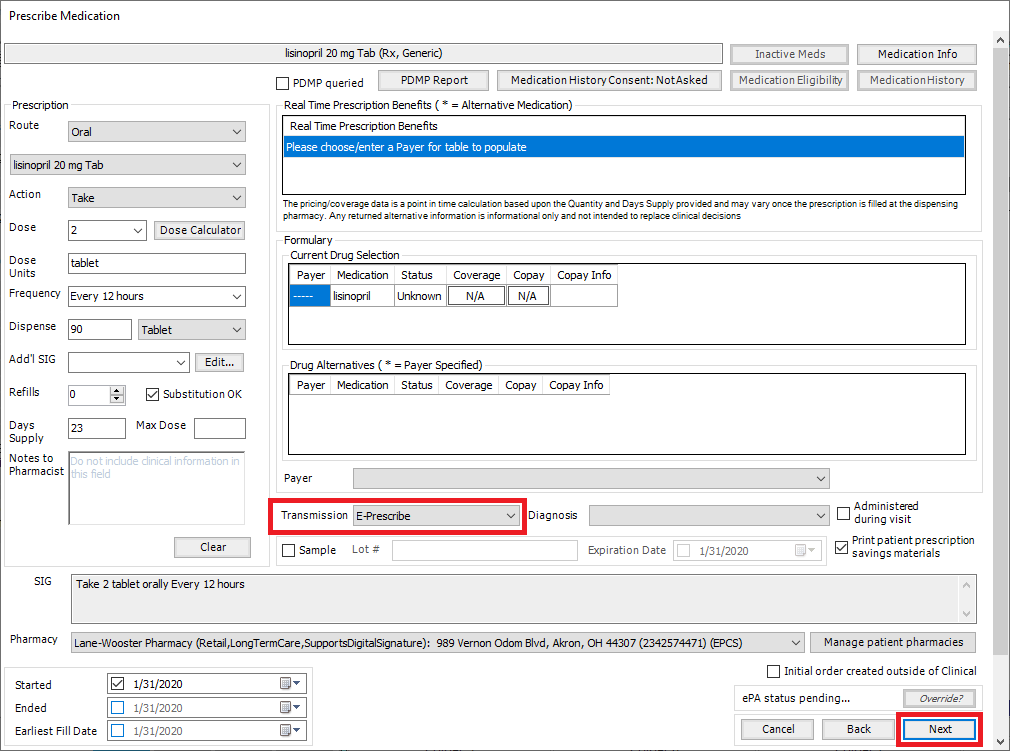This screenshot has width=1010, height=751.
Task: Select the highlighted Payer cell in Current Drug Selection
Action: pos(310,296)
